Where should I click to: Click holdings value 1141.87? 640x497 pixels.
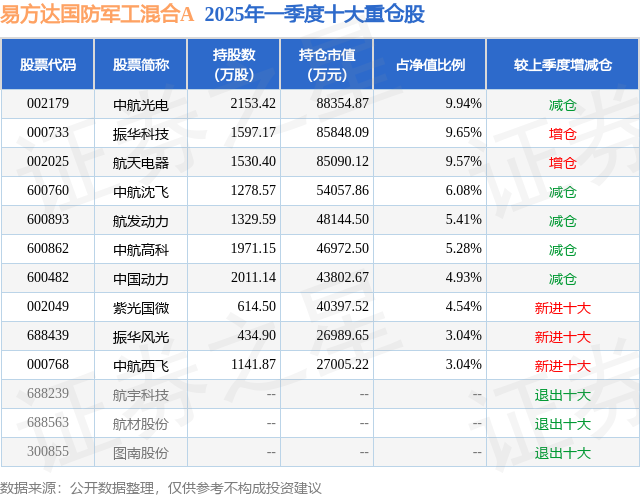tap(253, 364)
